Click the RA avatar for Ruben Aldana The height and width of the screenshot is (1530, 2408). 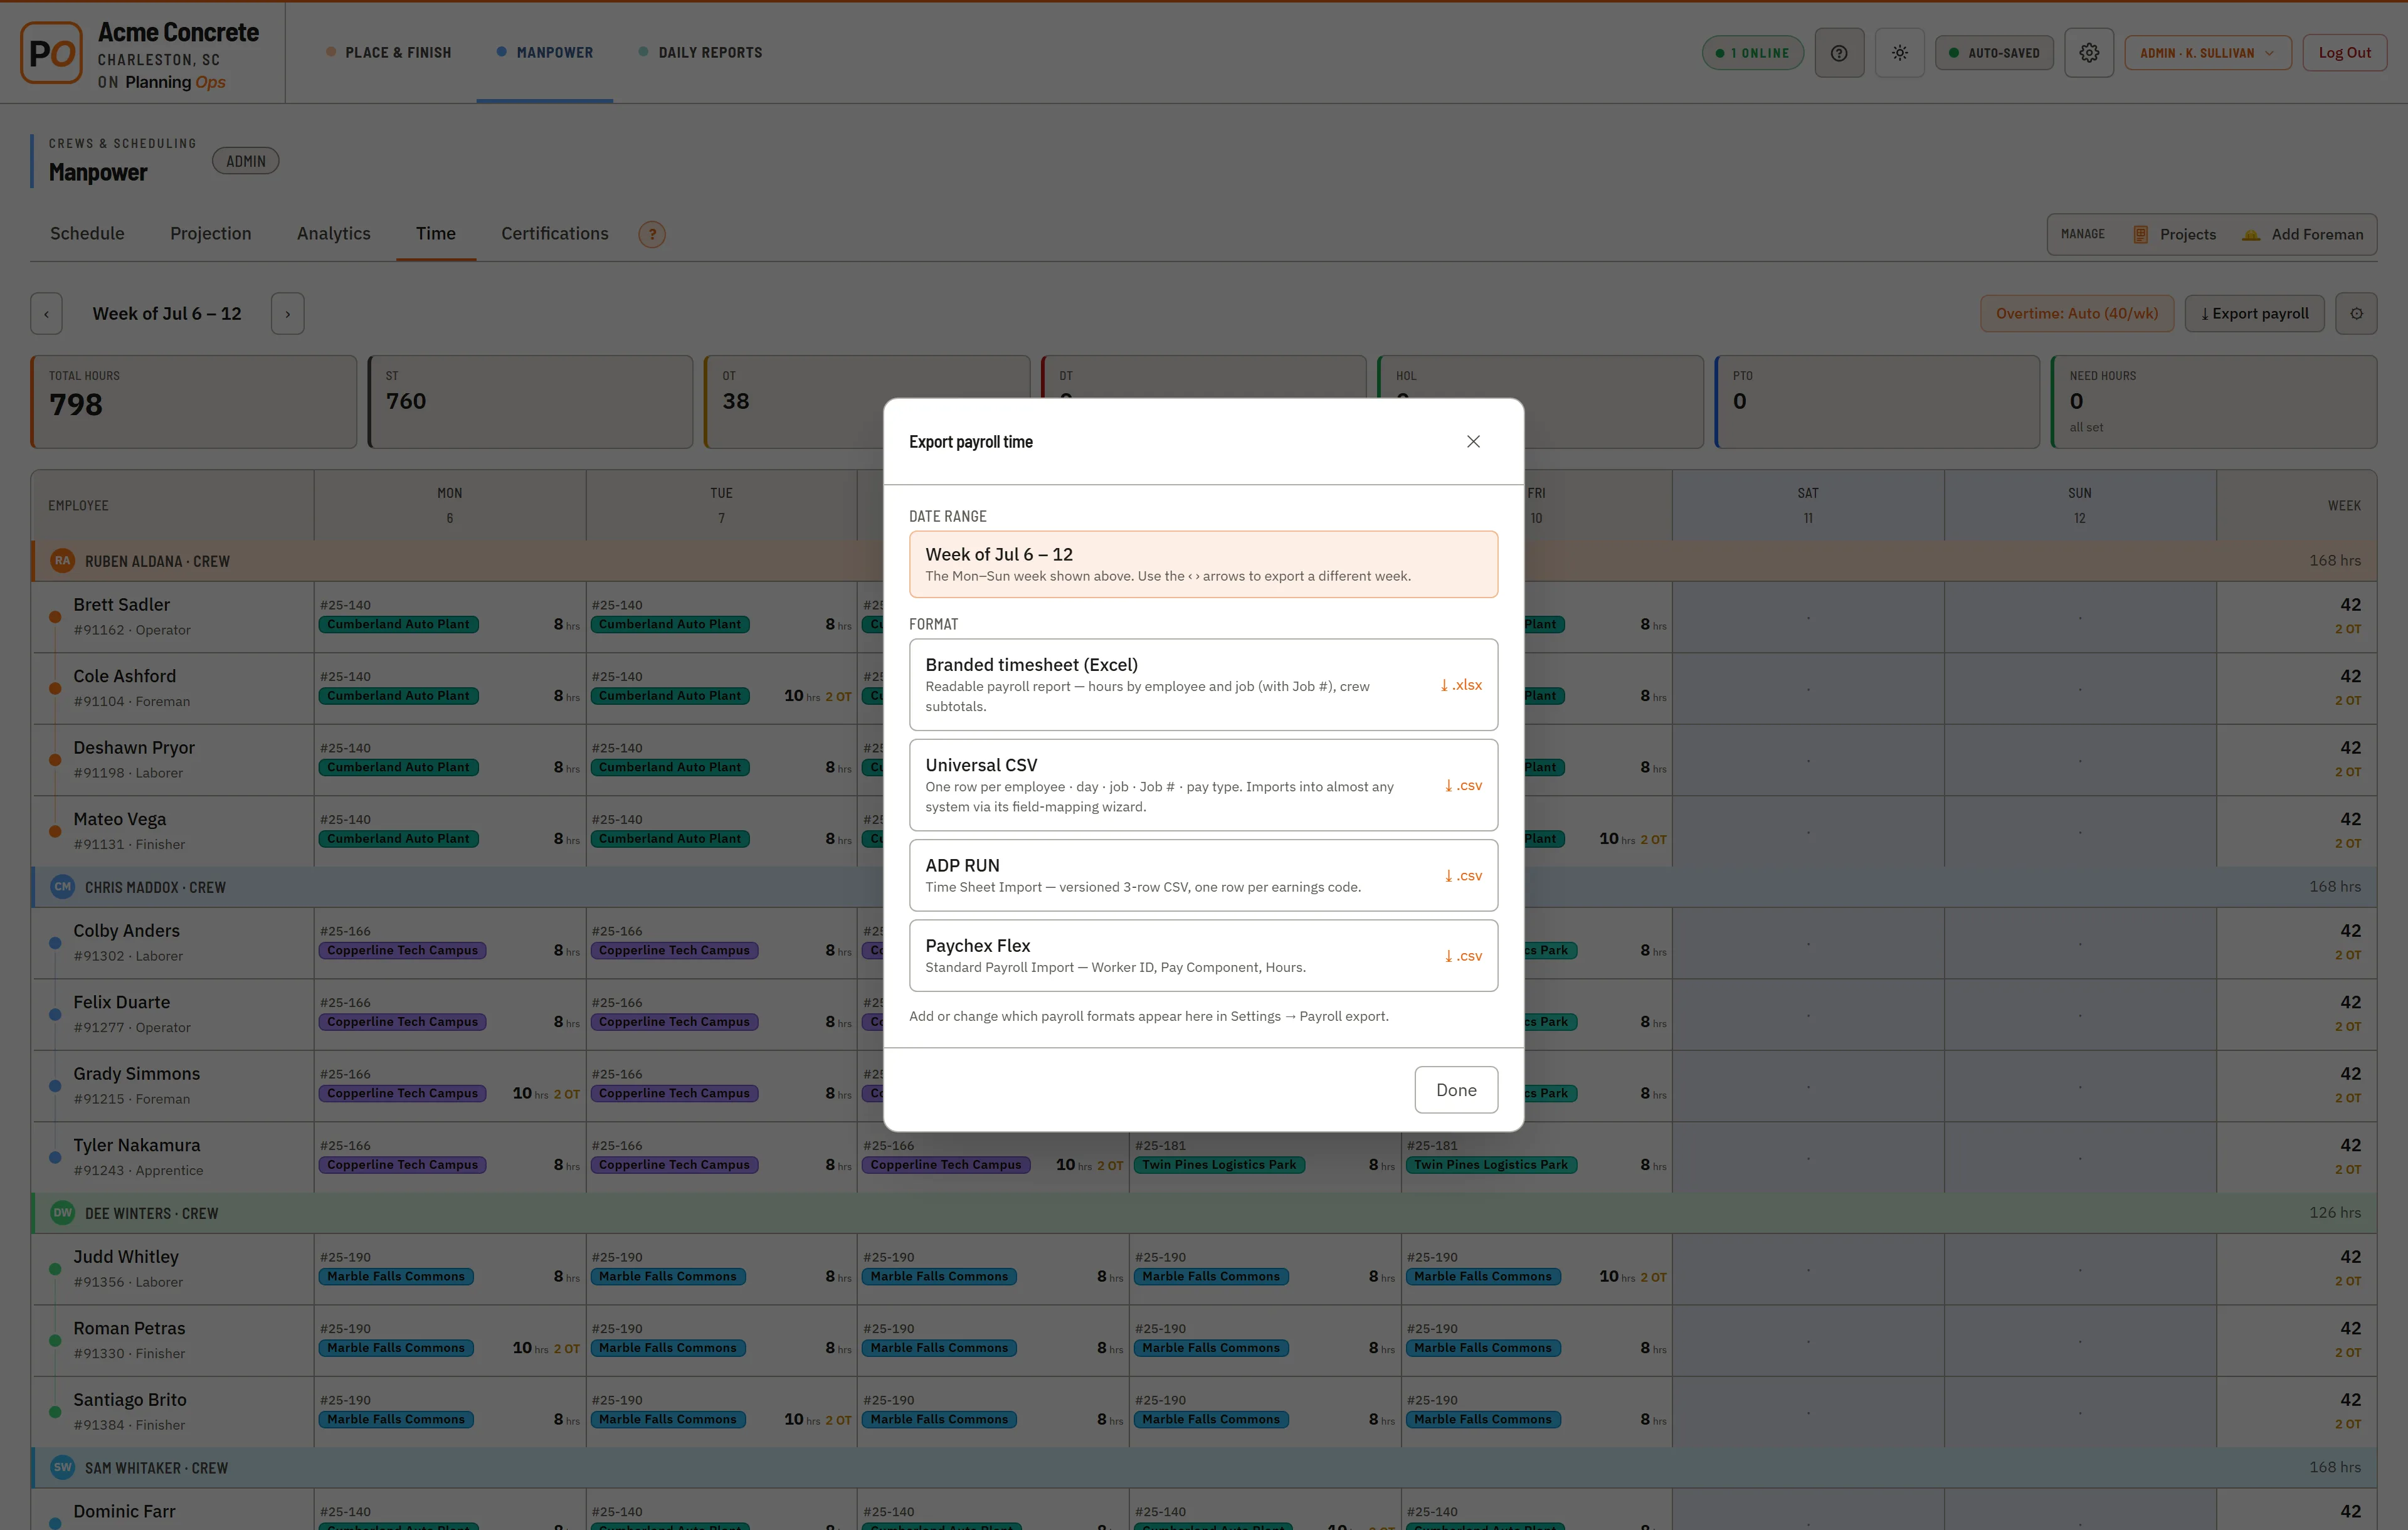click(x=62, y=561)
